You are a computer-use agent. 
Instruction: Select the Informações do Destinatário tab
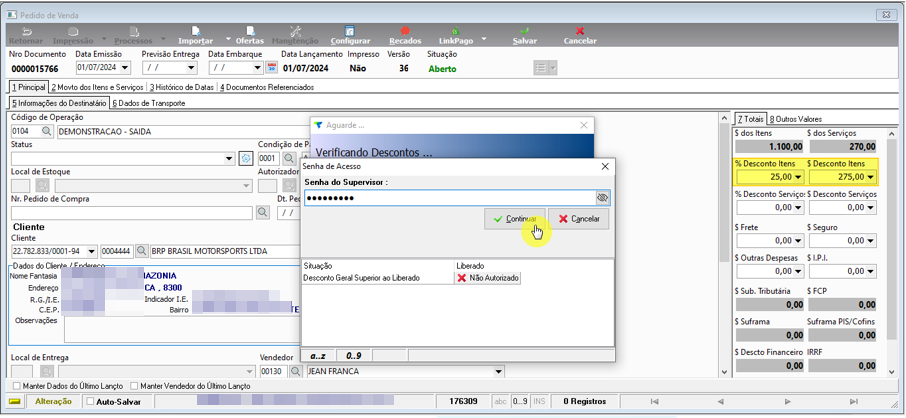pyautogui.click(x=60, y=103)
